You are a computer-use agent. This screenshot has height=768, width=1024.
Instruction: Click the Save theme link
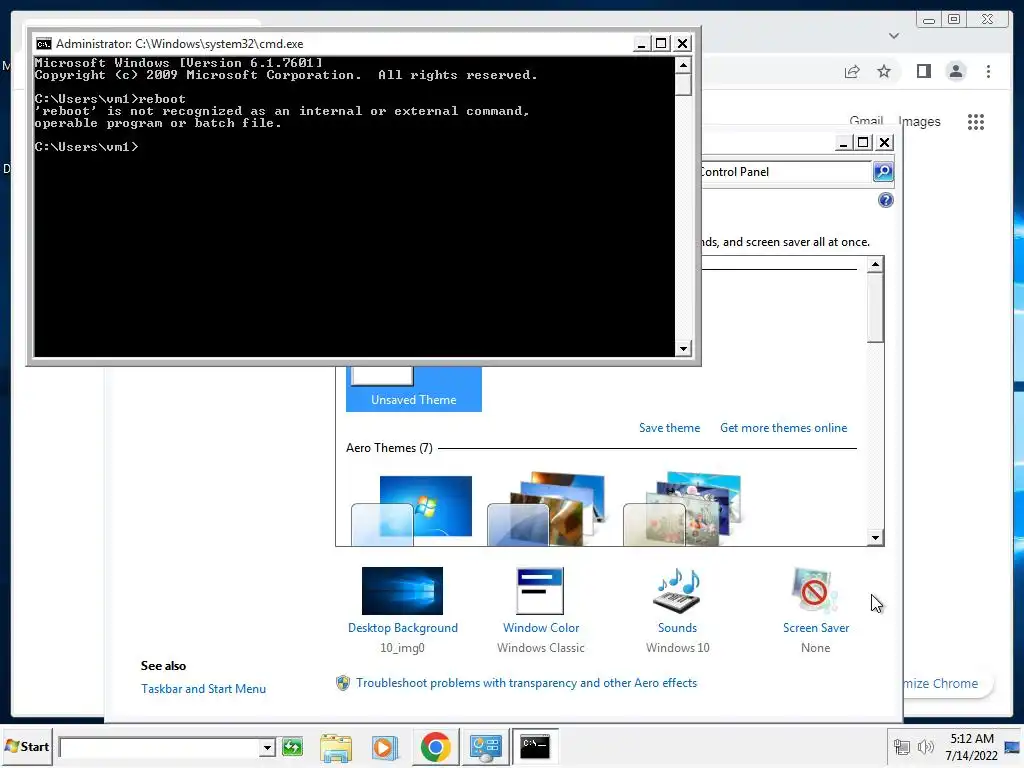click(x=669, y=428)
